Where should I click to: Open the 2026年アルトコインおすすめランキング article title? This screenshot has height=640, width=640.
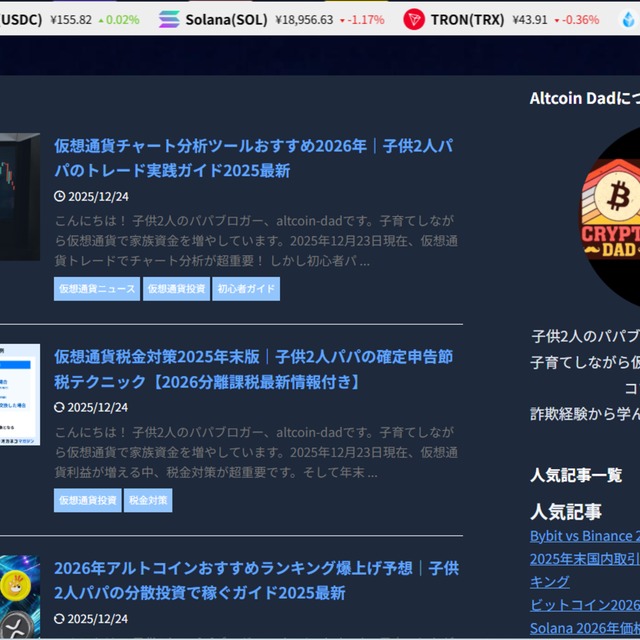(x=256, y=580)
